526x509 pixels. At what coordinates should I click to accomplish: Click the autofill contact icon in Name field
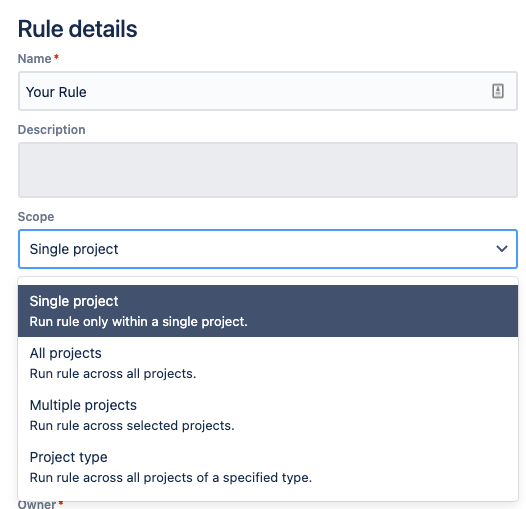[497, 91]
